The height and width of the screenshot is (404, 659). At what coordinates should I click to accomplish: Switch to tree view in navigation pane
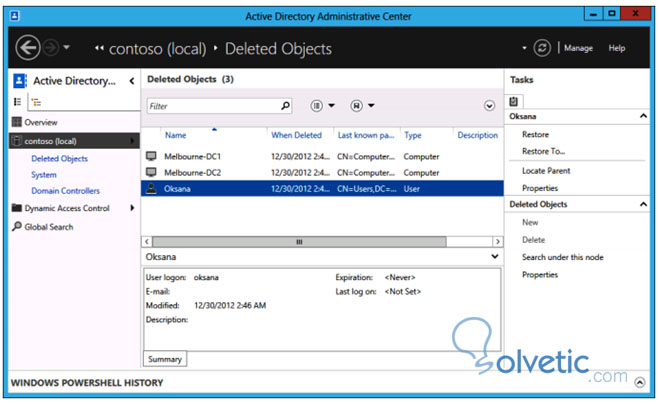tap(37, 102)
